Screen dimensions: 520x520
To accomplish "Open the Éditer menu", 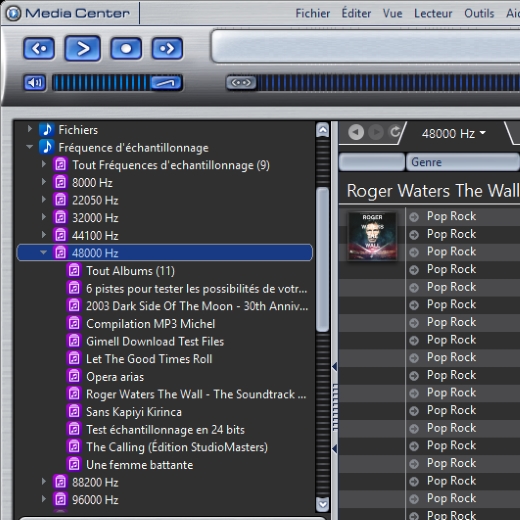I will tap(356, 13).
